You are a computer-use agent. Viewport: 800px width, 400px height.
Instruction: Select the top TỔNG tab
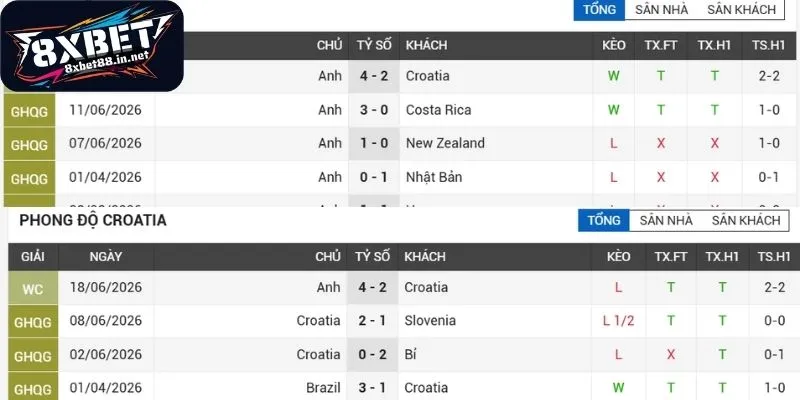click(599, 10)
